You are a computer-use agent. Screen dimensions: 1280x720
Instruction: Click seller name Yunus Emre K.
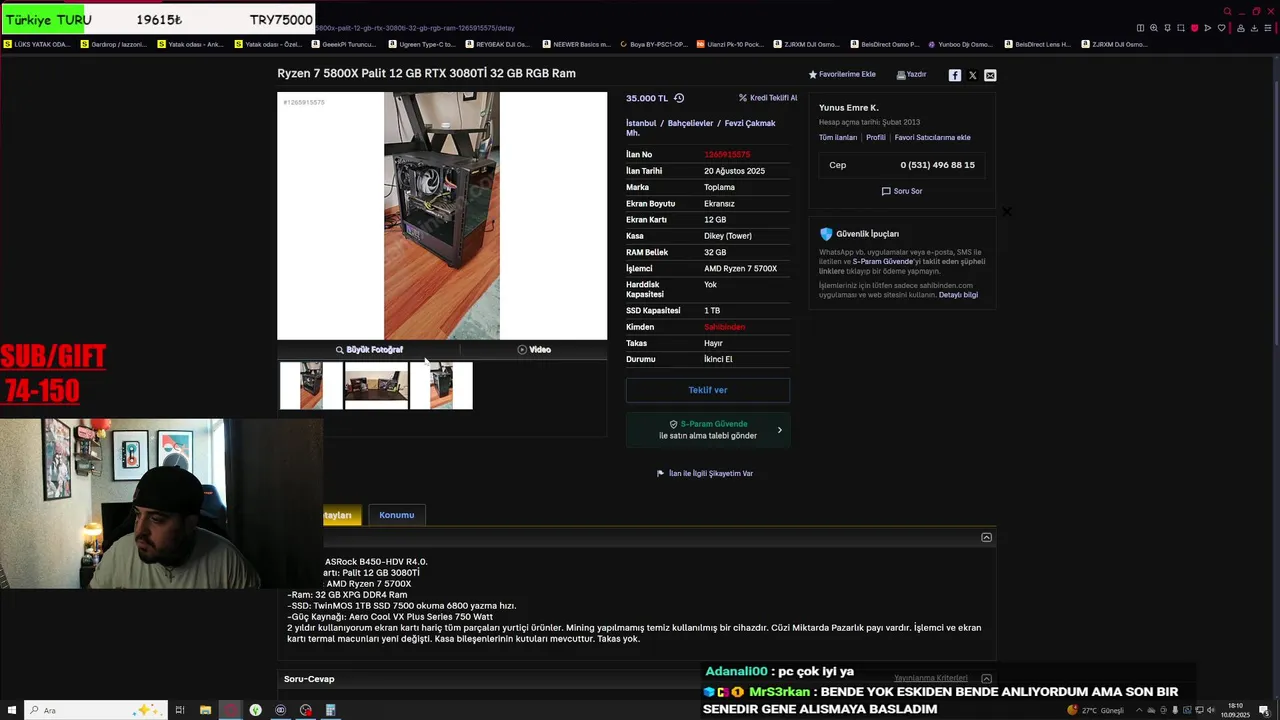click(849, 107)
